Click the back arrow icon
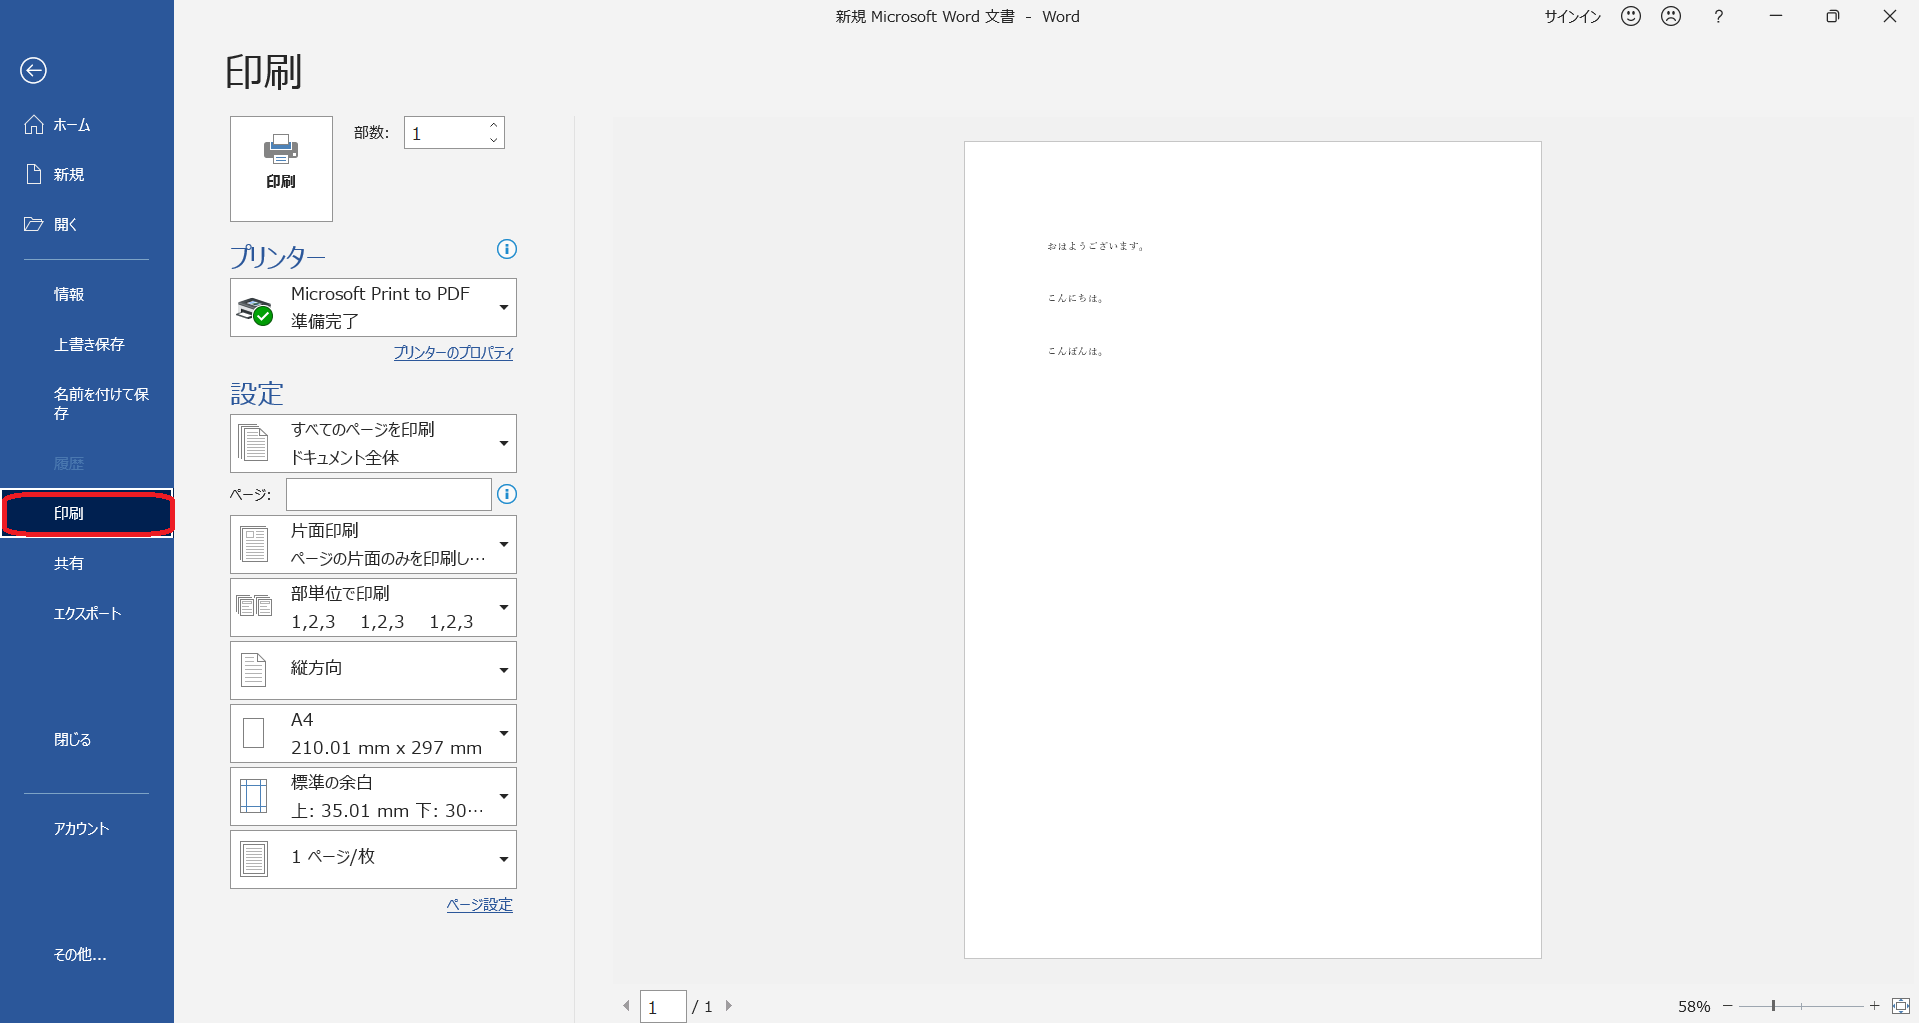The image size is (1919, 1023). point(34,70)
